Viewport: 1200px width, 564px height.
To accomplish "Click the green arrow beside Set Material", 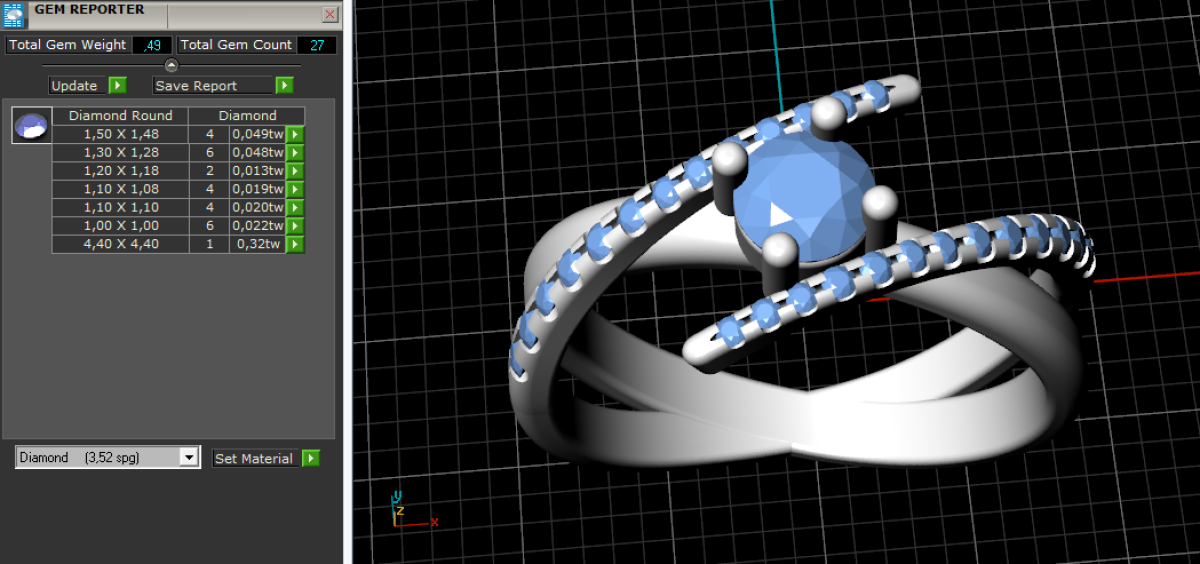I will 311,458.
